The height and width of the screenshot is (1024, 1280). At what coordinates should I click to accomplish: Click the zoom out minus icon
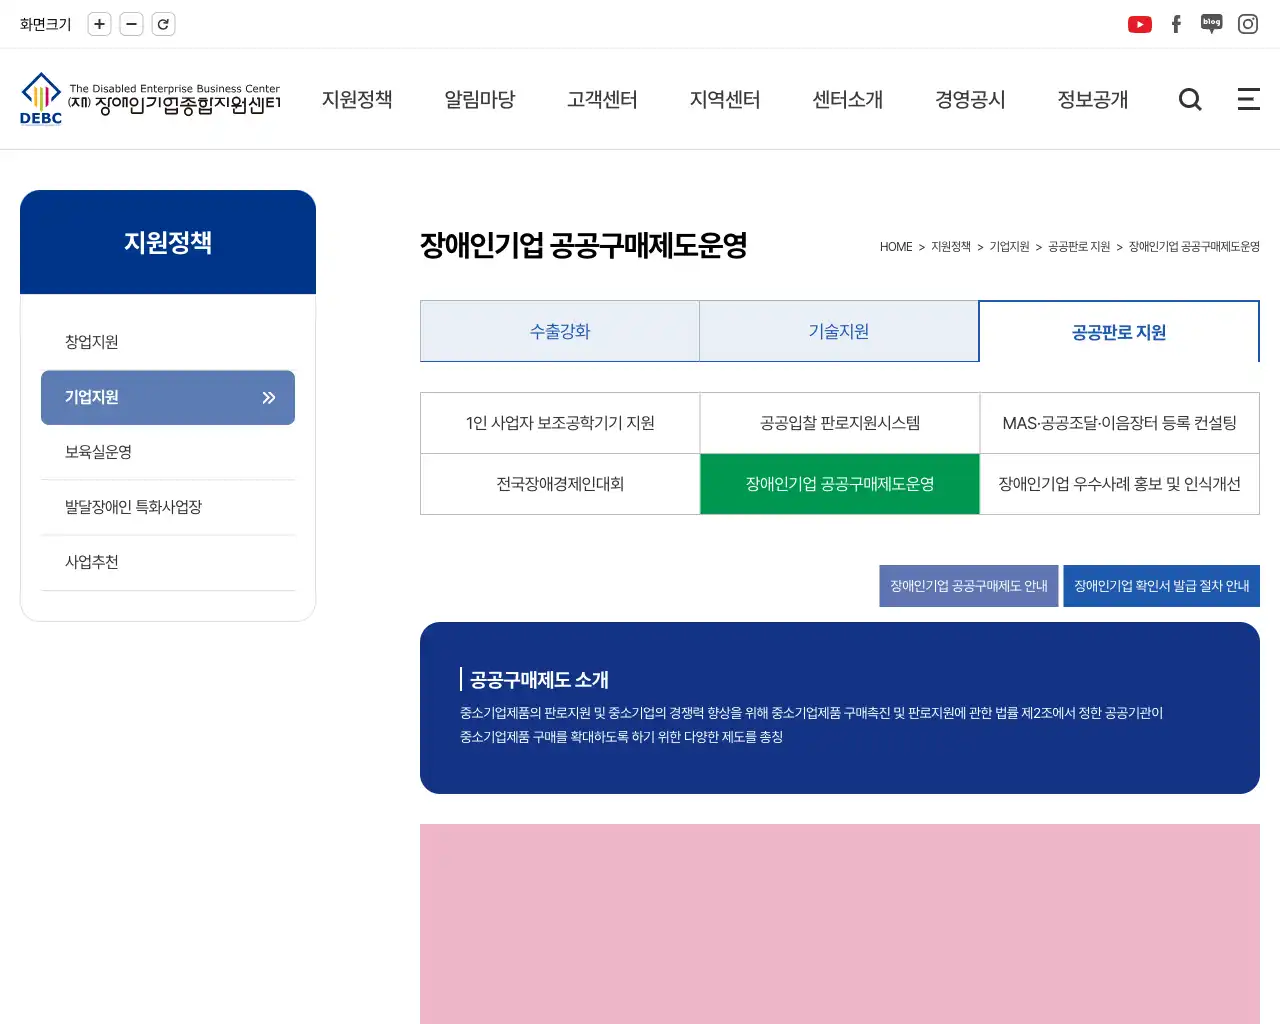coord(131,24)
